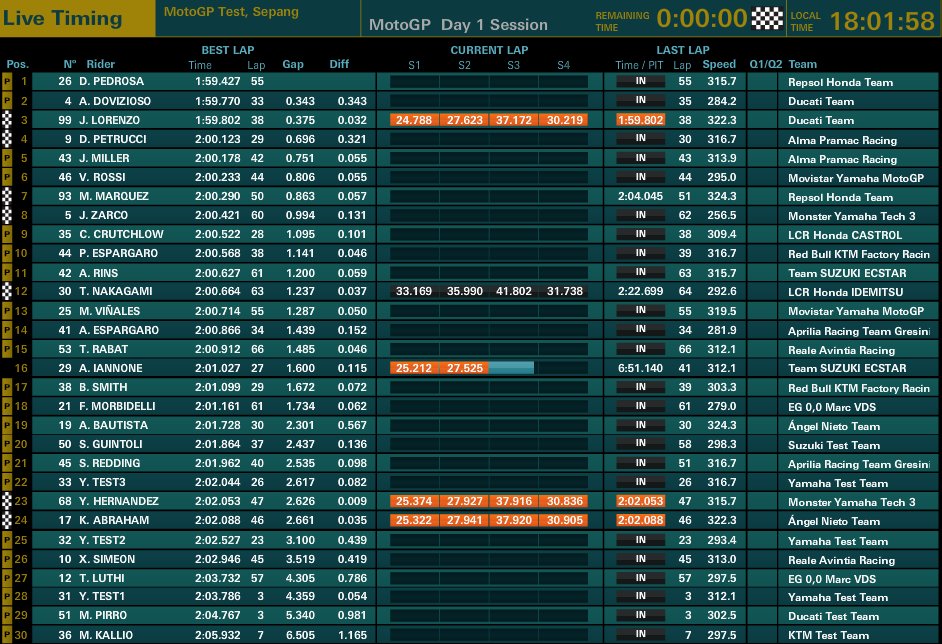
Task: Click the Speed column header
Action: (x=719, y=64)
